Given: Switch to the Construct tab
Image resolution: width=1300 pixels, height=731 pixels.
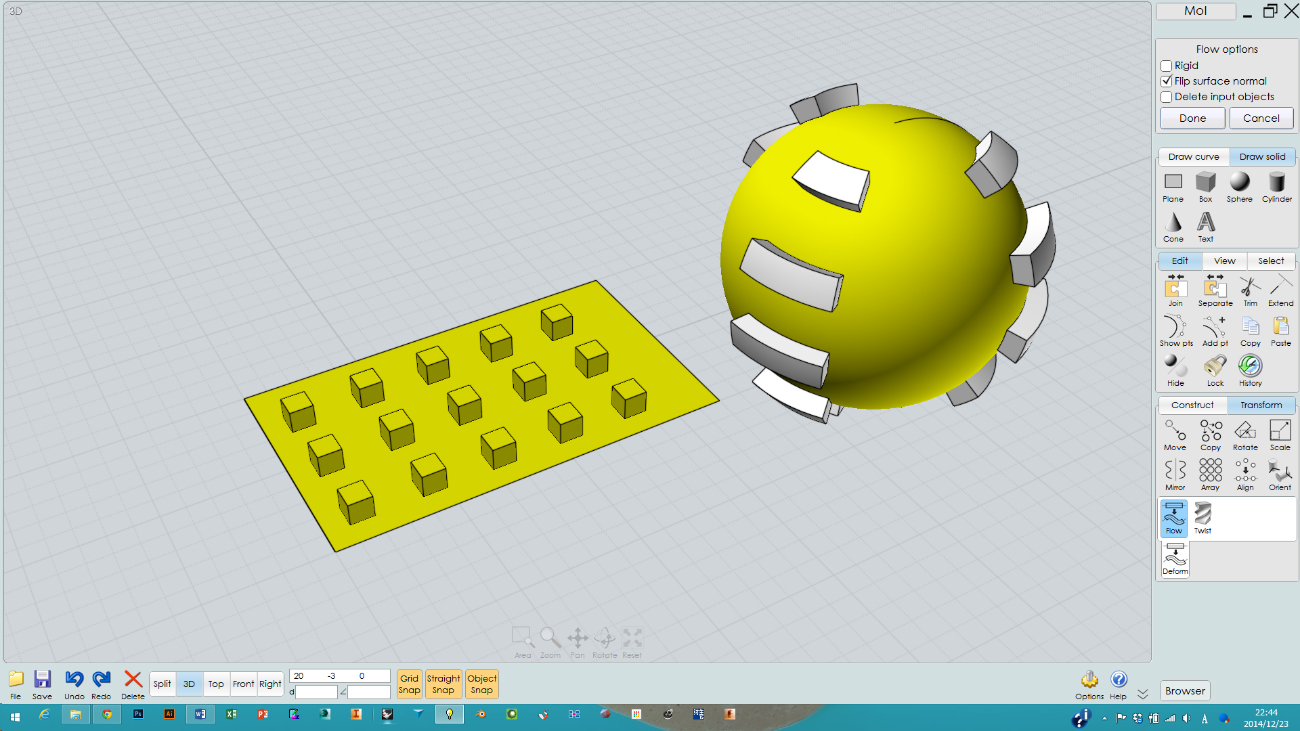Looking at the screenshot, I should coord(1193,405).
